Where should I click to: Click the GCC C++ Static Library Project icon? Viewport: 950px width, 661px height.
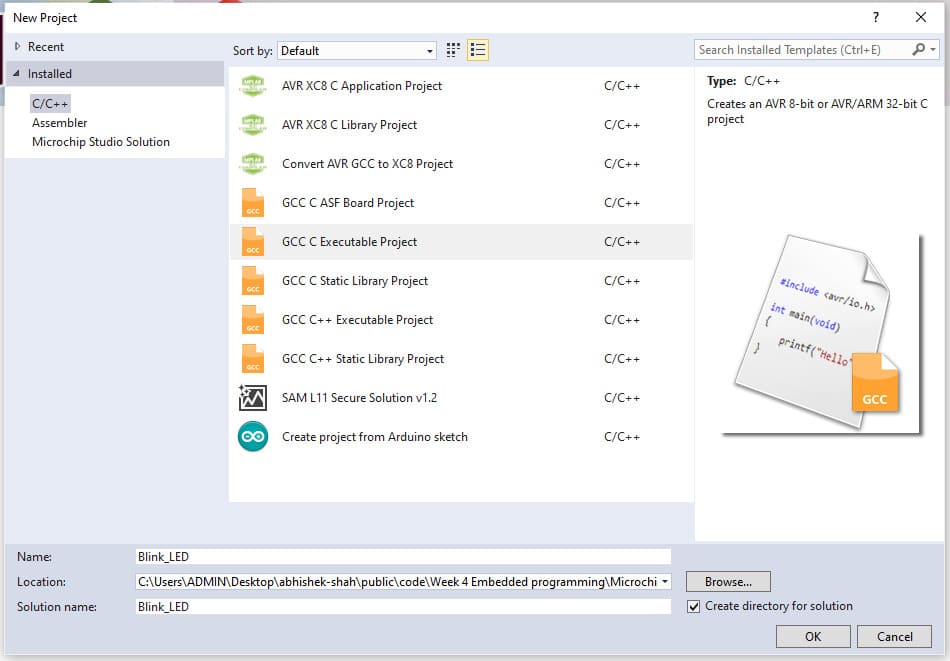253,359
